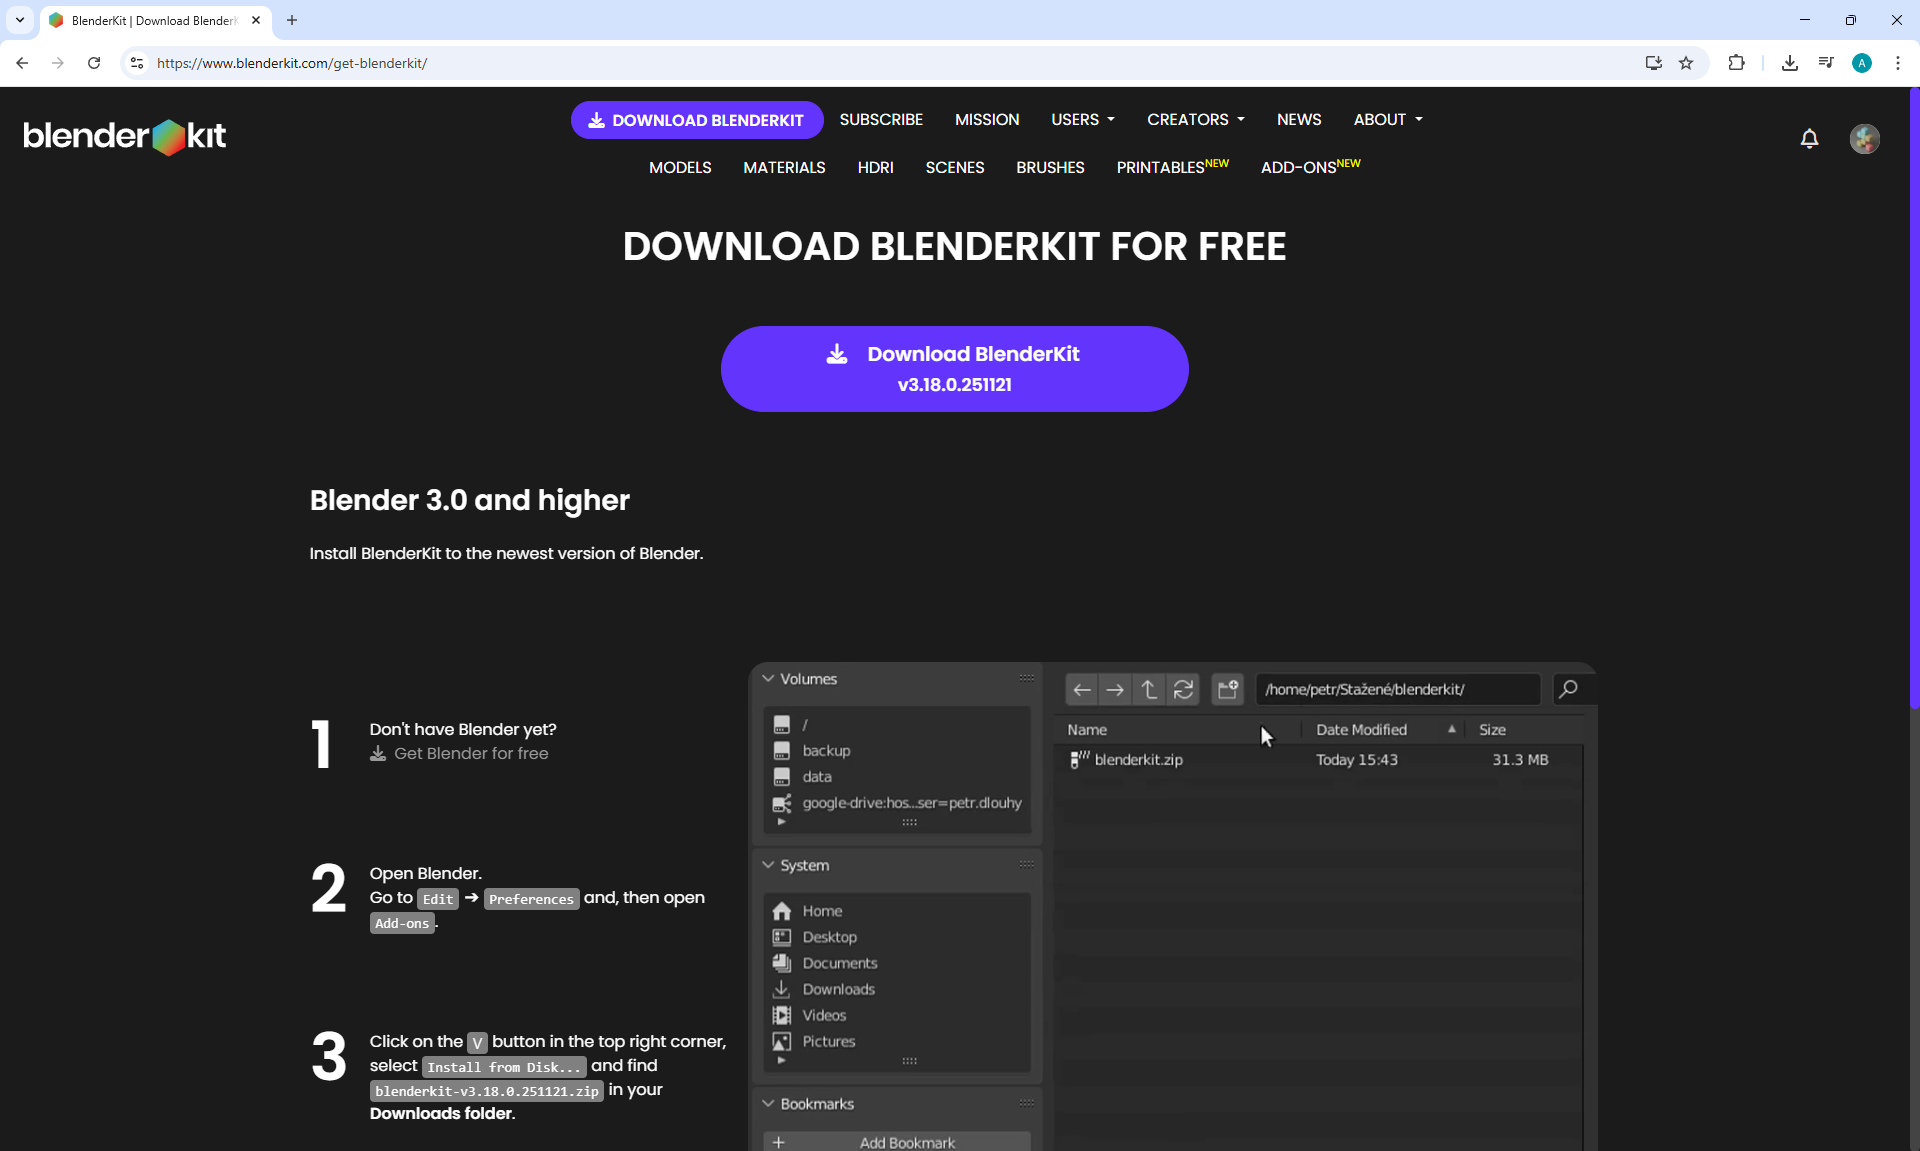Expand the CREATORS dropdown menu
Viewport: 1920px width, 1151px height.
(x=1195, y=120)
